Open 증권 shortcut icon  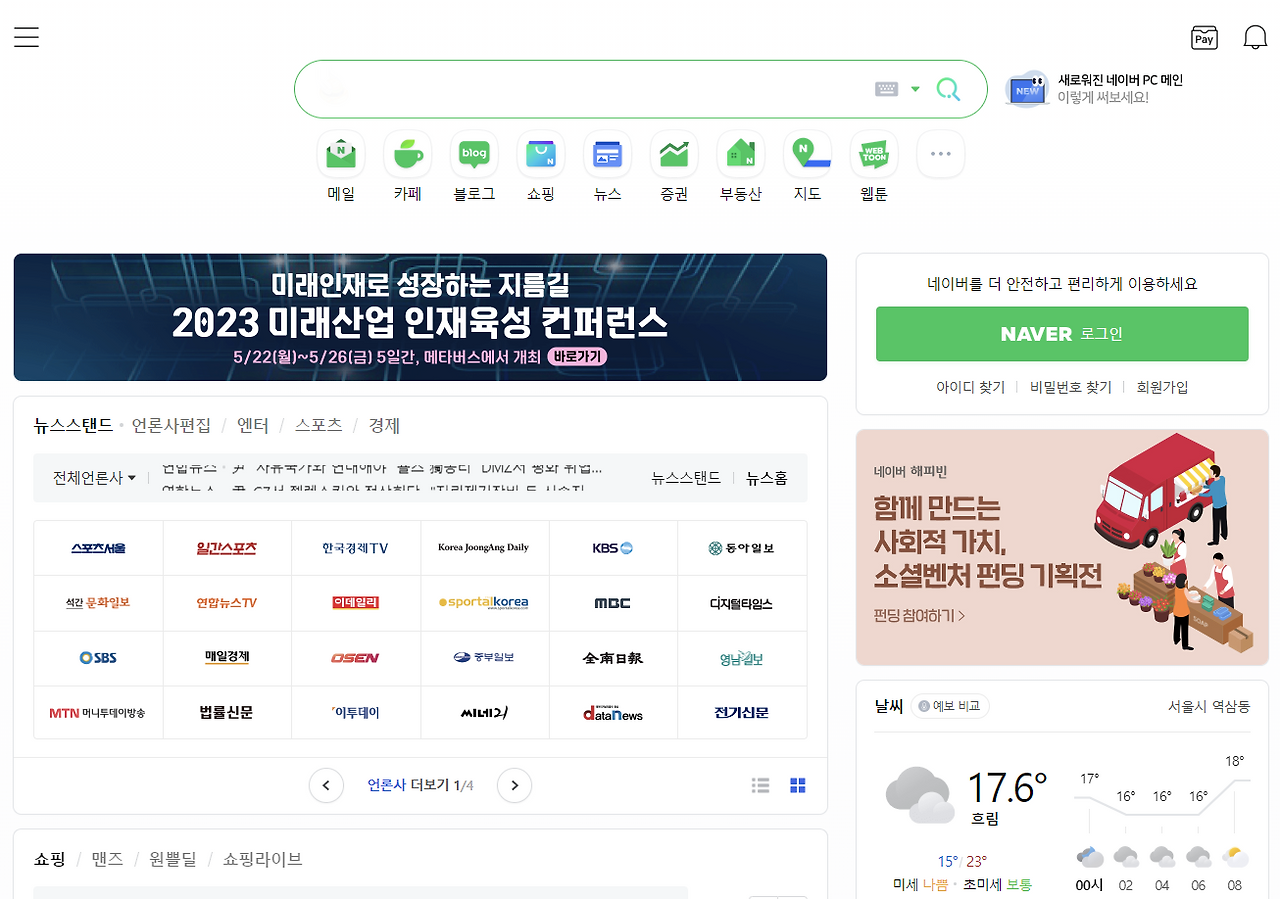[674, 155]
